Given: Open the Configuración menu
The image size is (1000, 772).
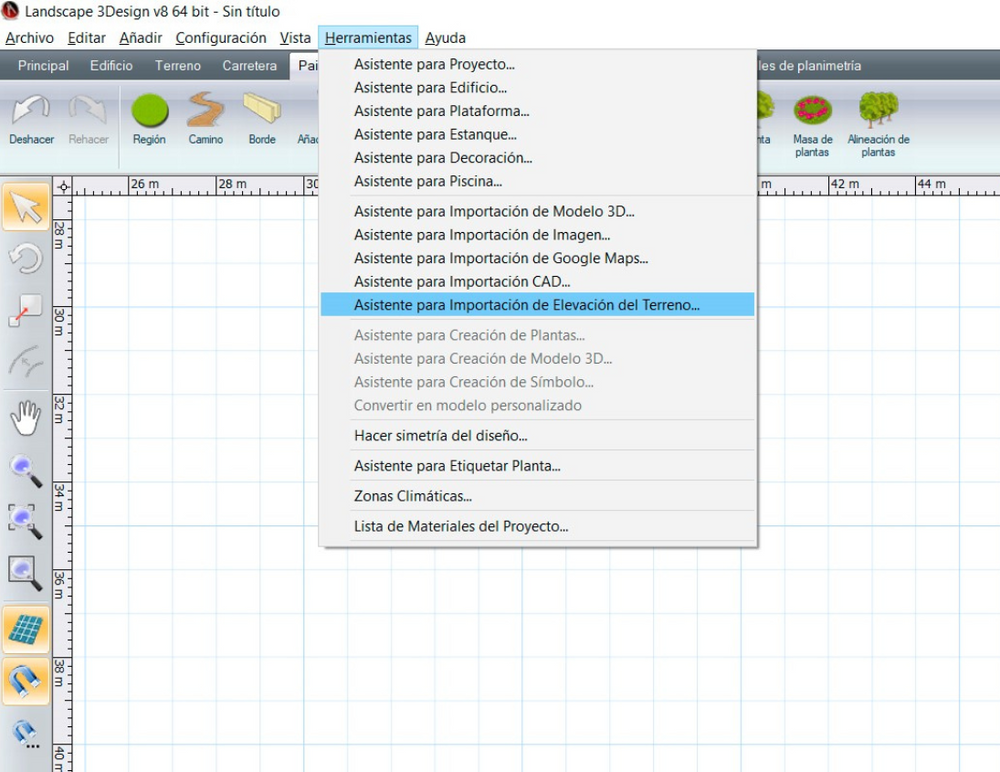Looking at the screenshot, I should (x=221, y=38).
